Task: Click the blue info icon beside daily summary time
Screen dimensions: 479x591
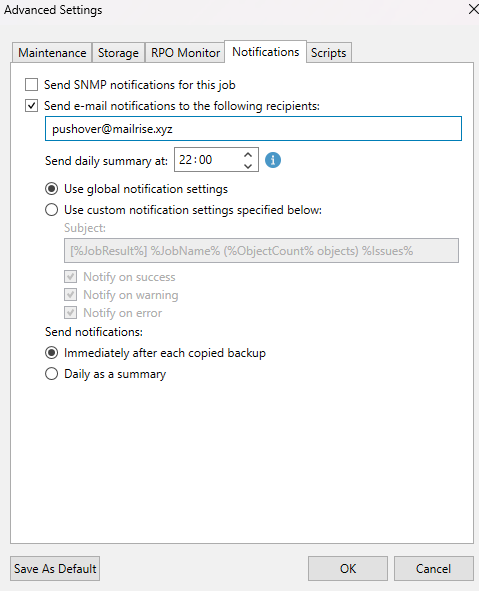Action: point(273,160)
